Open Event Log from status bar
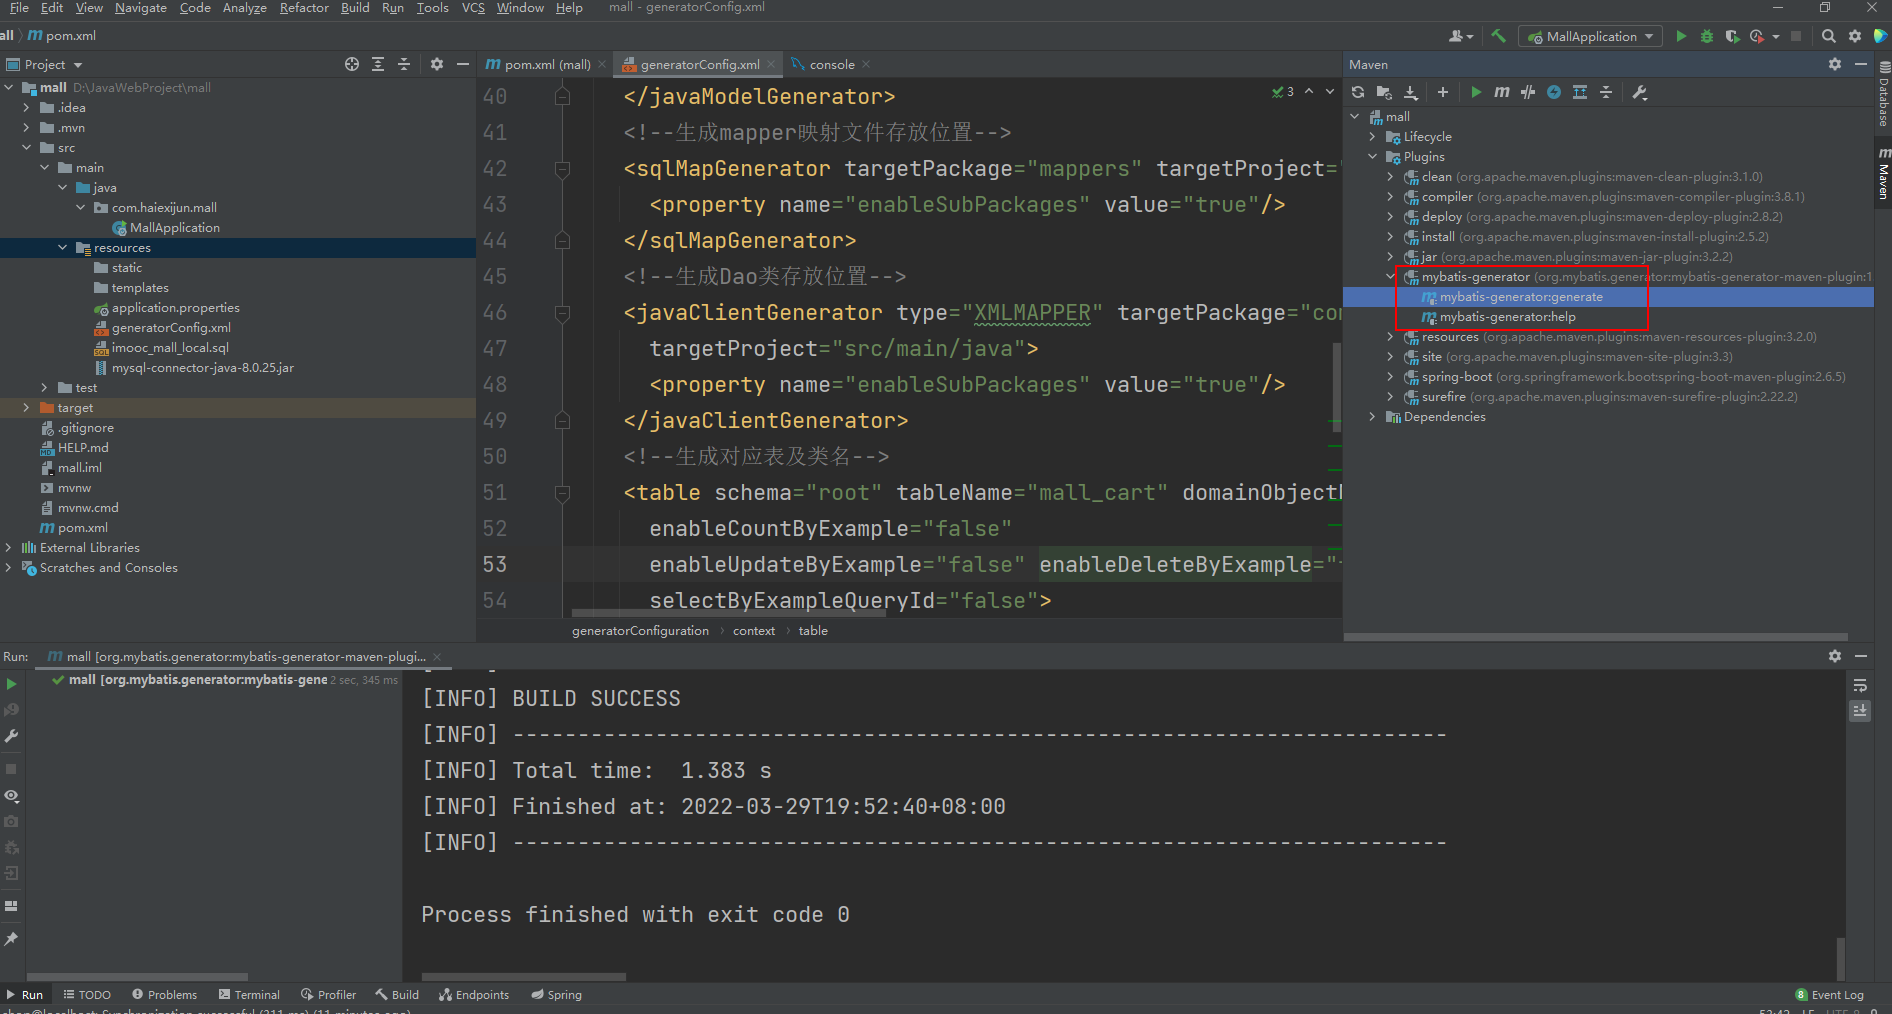This screenshot has width=1892, height=1014. point(1830,995)
